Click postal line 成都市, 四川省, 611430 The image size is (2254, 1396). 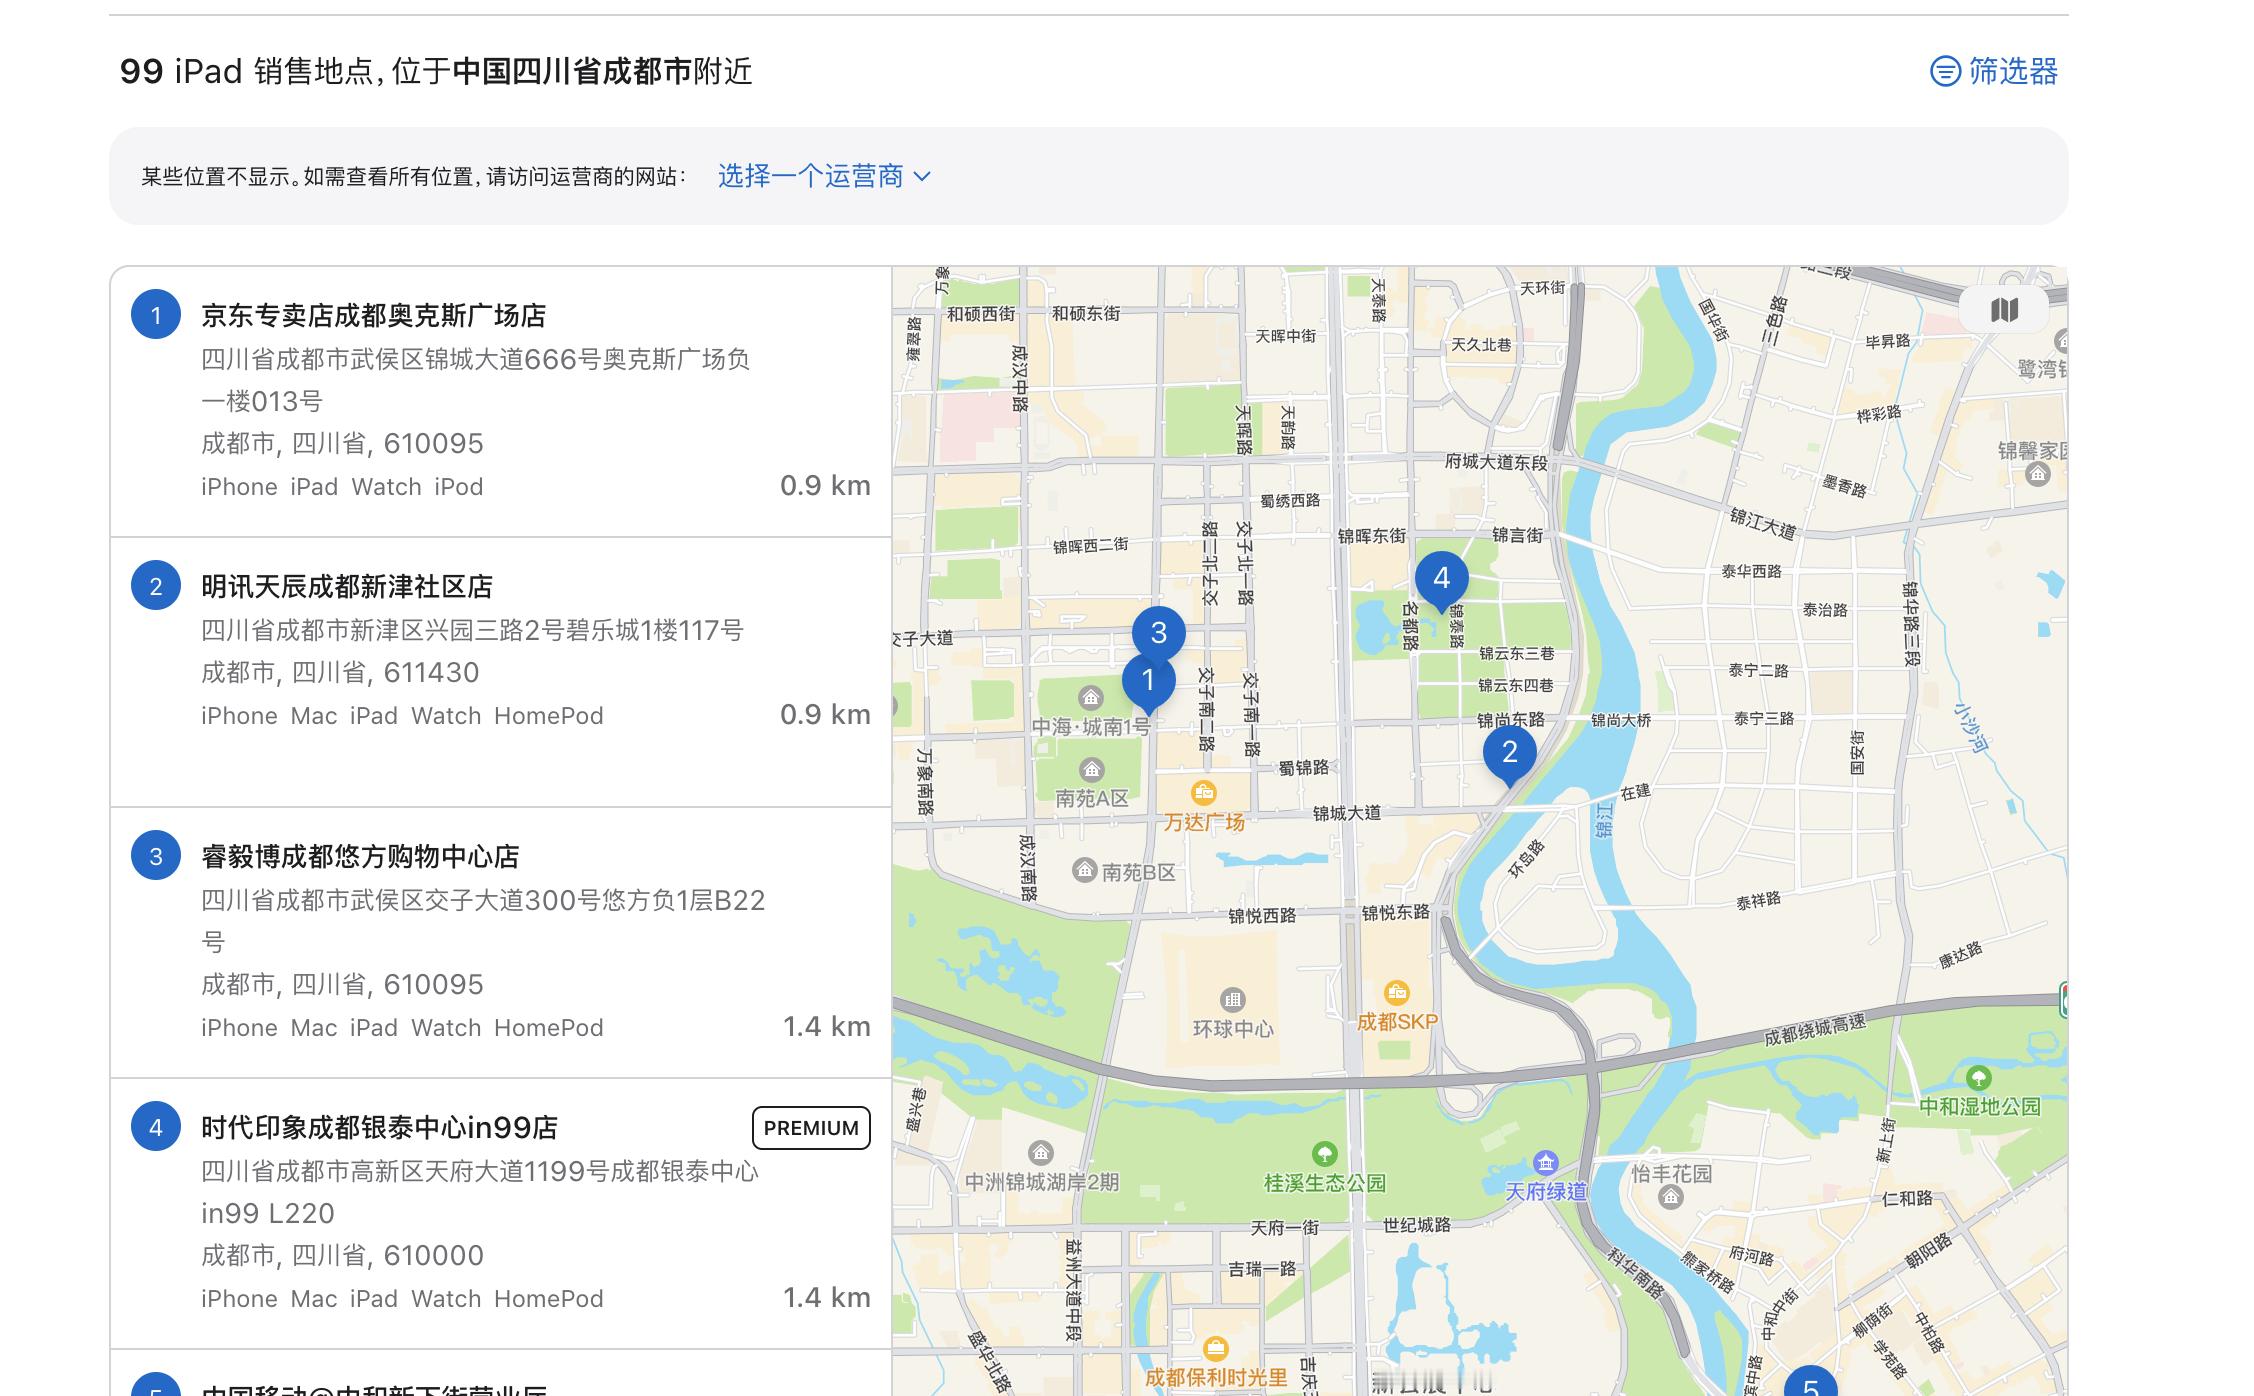click(341, 672)
